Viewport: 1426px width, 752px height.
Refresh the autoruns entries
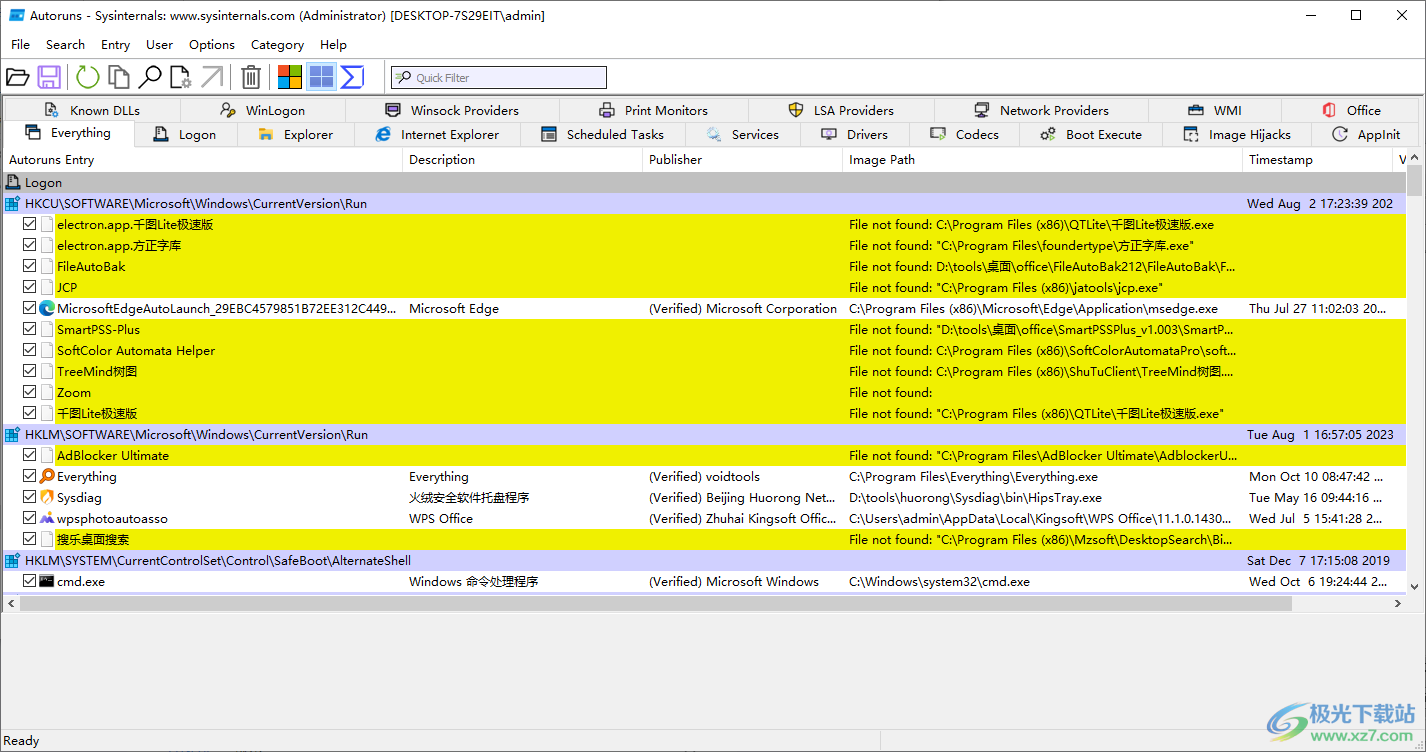tap(89, 77)
